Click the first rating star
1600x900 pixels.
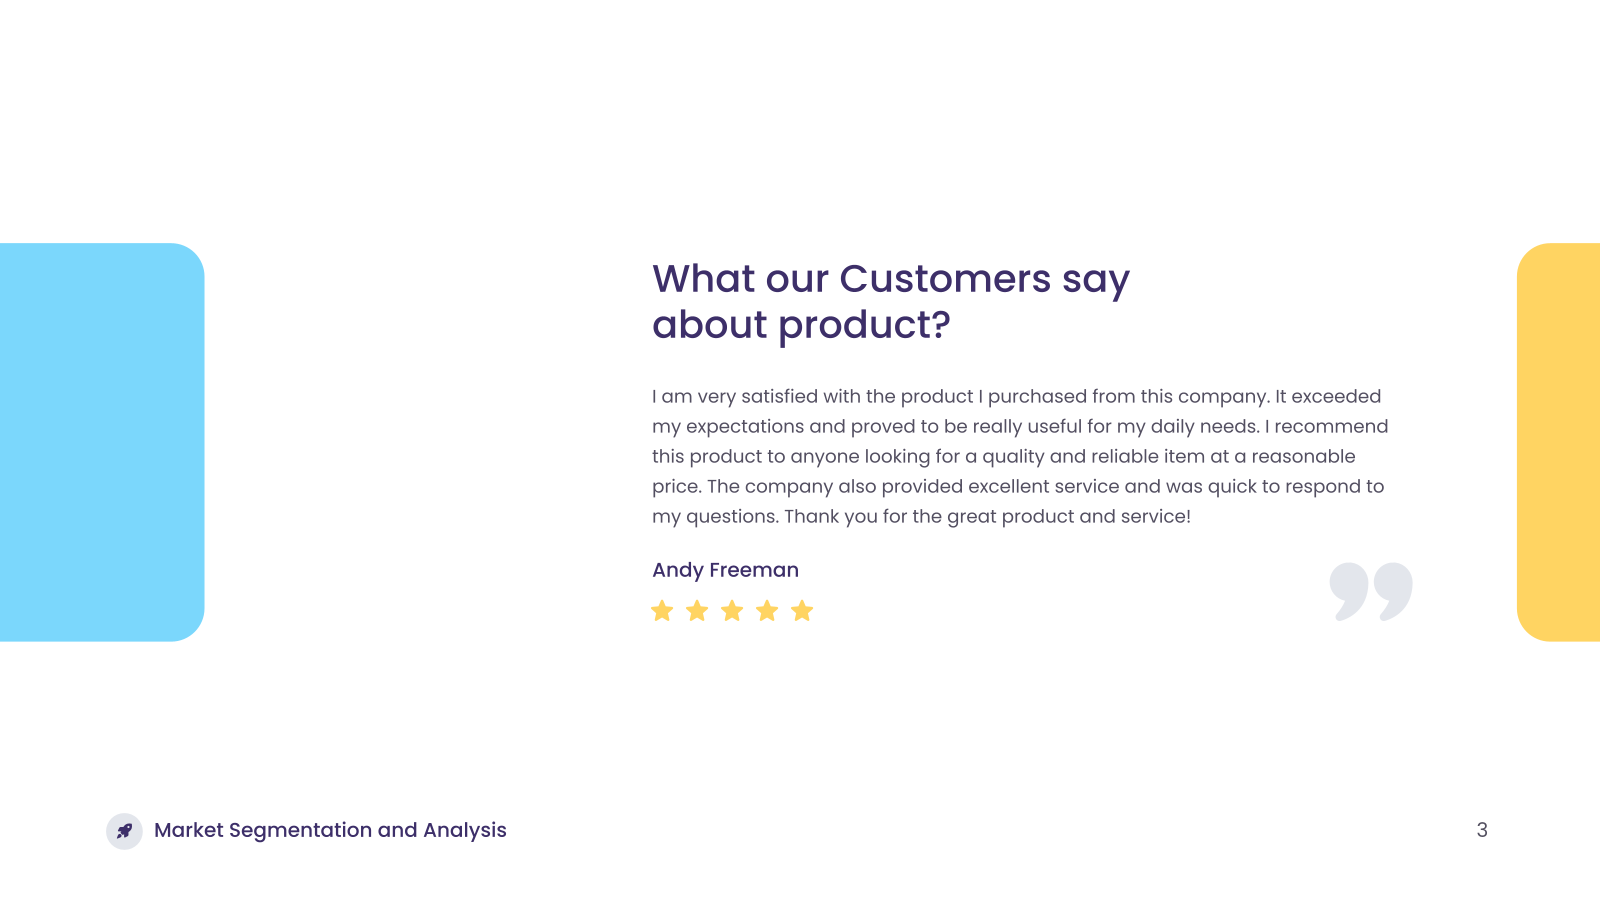pyautogui.click(x=662, y=611)
